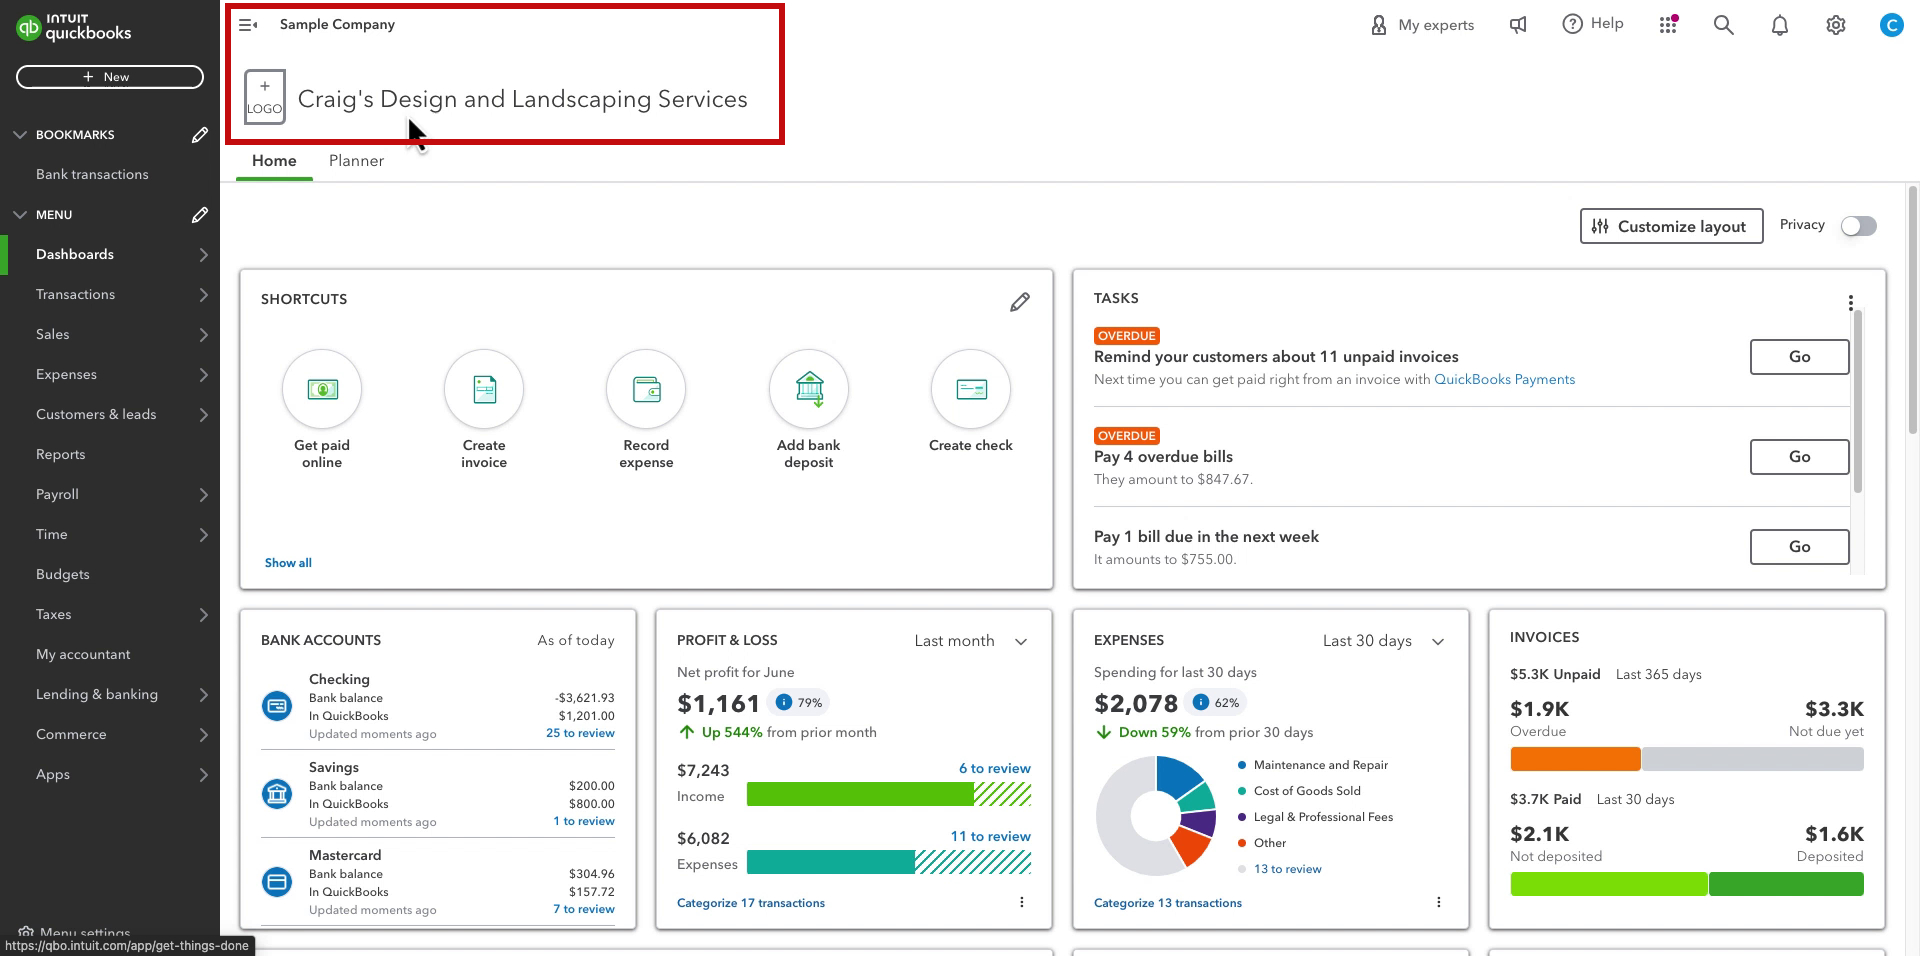Image resolution: width=1920 pixels, height=956 pixels.
Task: Click 11 to review for Expenses
Action: (990, 837)
